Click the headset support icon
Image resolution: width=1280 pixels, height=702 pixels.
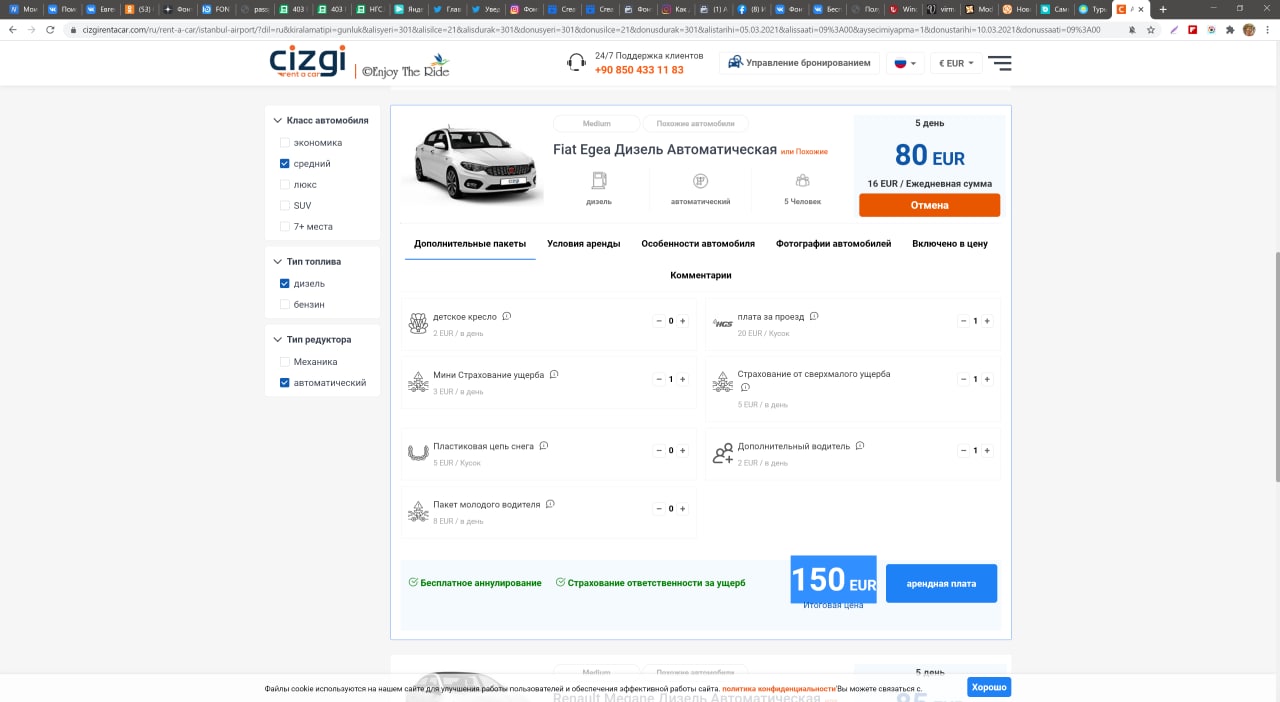point(576,63)
